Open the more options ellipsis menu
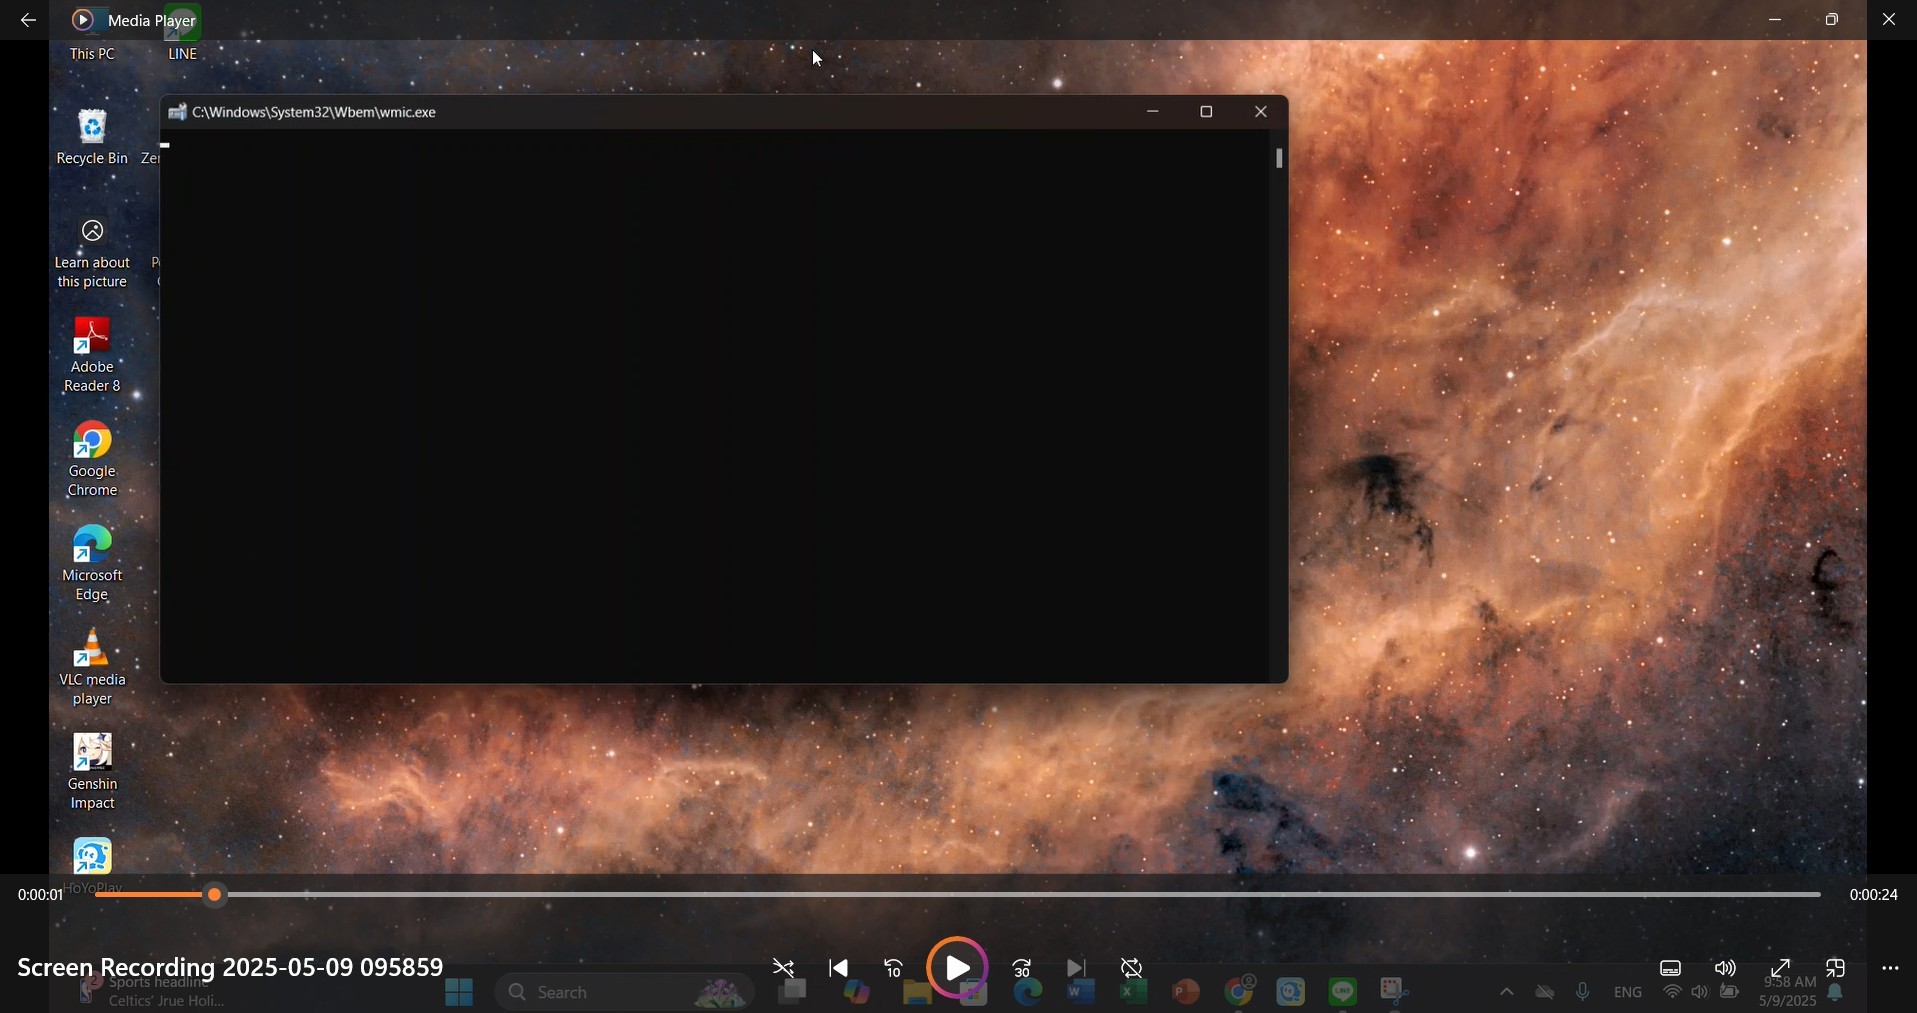This screenshot has width=1917, height=1013. pyautogui.click(x=1891, y=968)
